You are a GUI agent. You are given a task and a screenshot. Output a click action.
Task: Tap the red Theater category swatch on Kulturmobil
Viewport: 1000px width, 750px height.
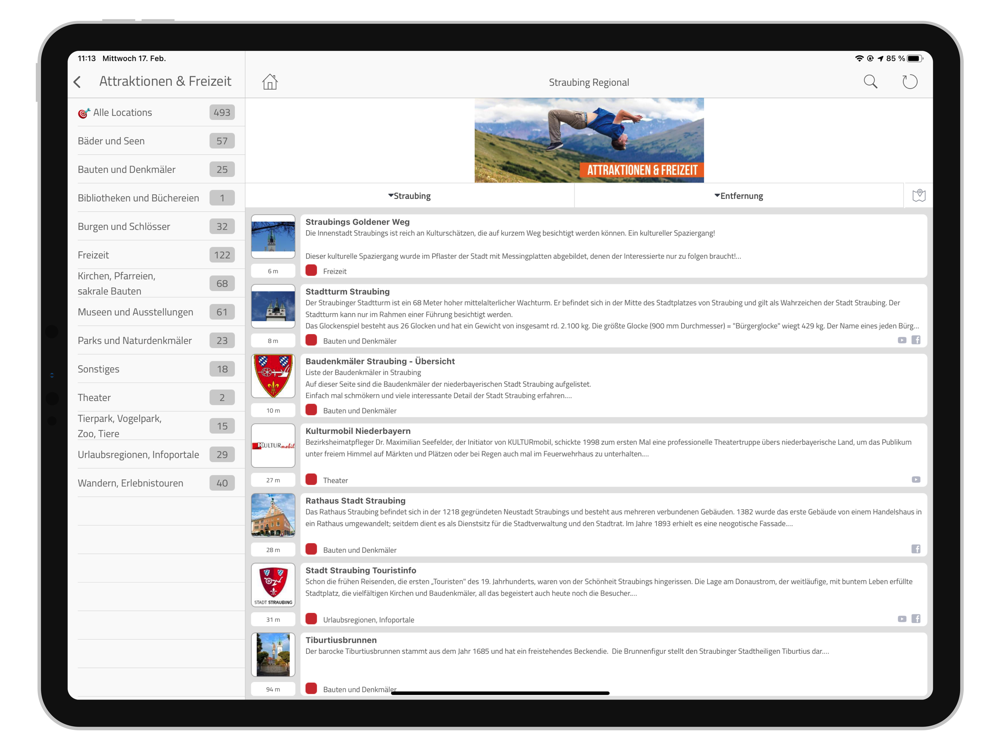click(x=311, y=480)
